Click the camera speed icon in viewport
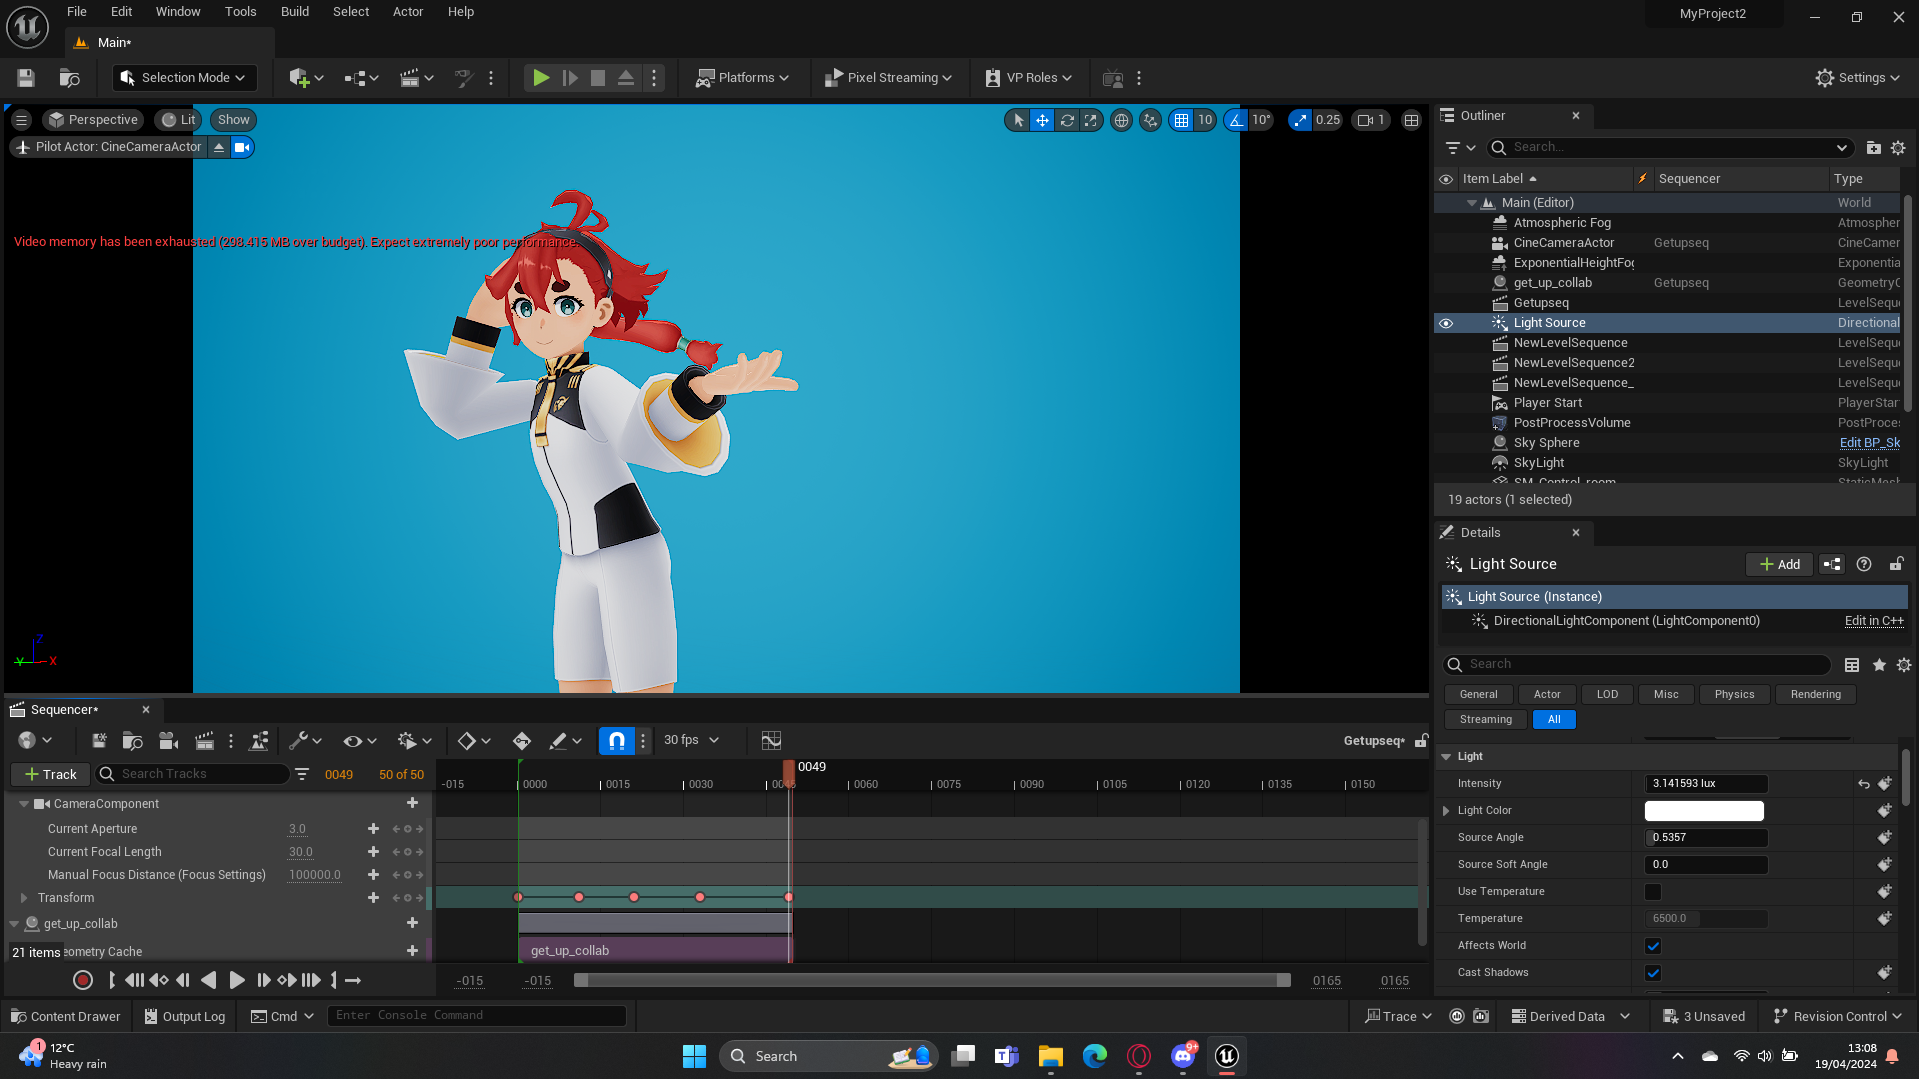This screenshot has height=1079, width=1919. coord(1371,120)
